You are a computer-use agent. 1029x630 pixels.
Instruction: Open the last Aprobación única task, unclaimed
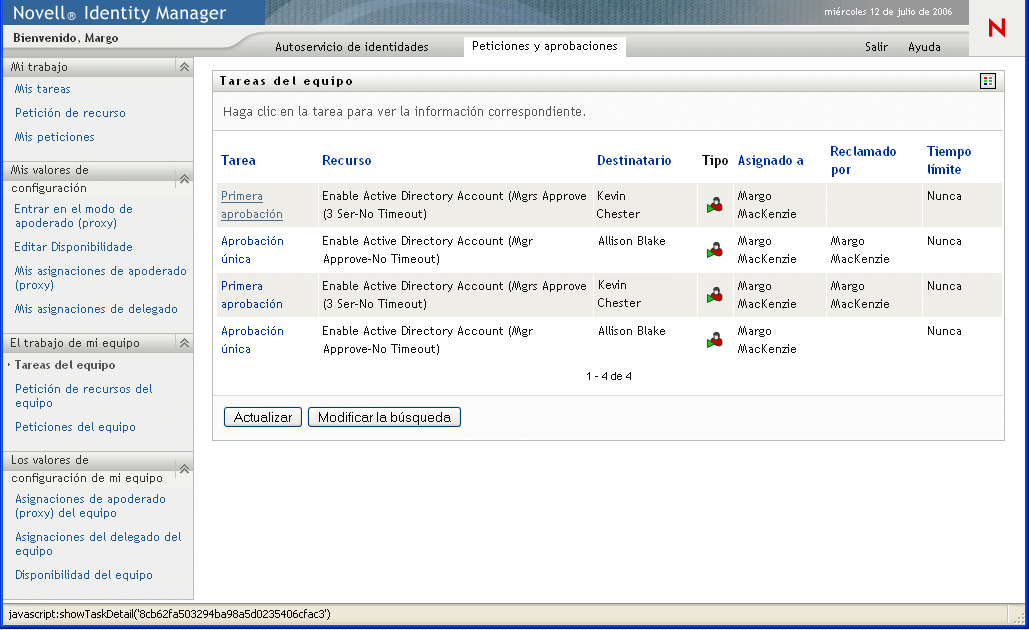pyautogui.click(x=252, y=340)
